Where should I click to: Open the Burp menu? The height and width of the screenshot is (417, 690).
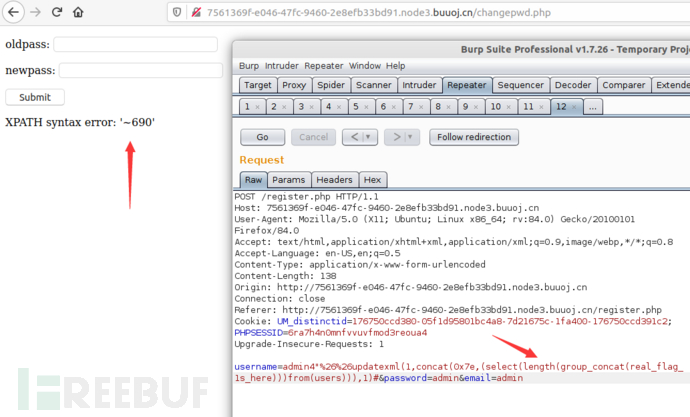coord(249,66)
